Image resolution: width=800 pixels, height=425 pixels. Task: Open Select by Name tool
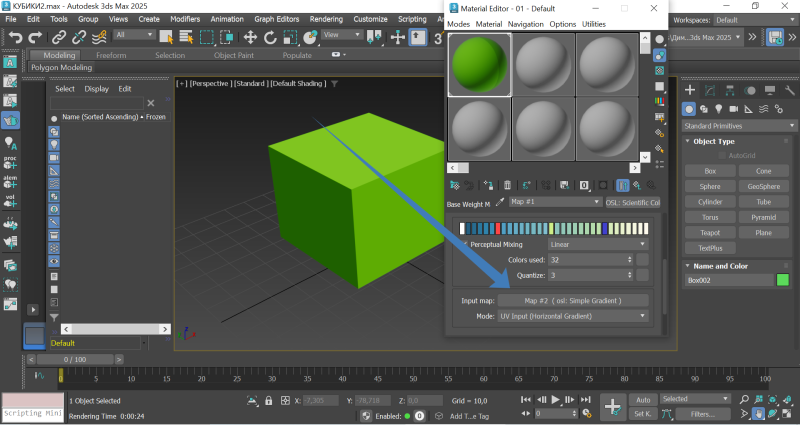coord(186,37)
